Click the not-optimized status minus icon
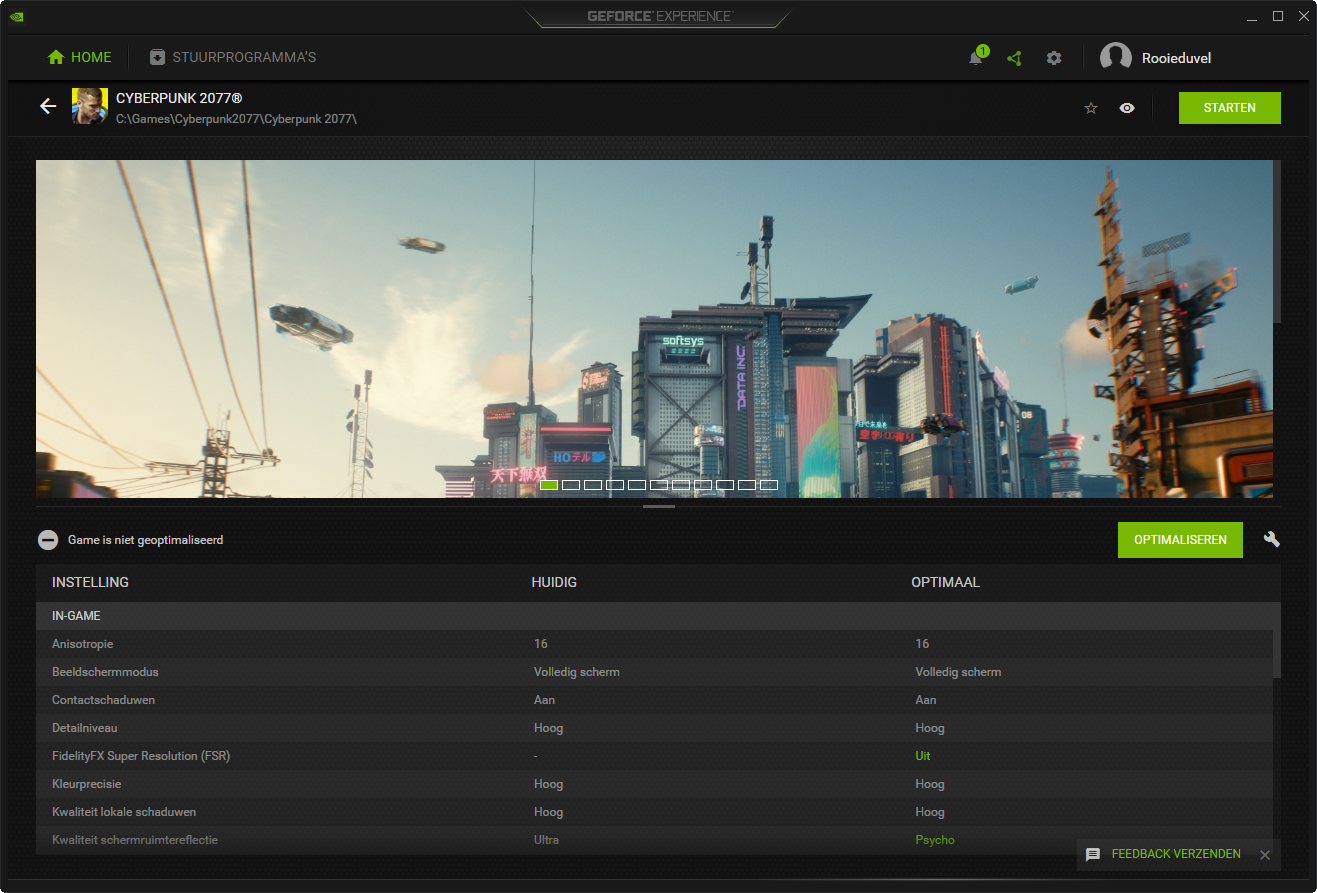The height and width of the screenshot is (893, 1317). coord(48,540)
